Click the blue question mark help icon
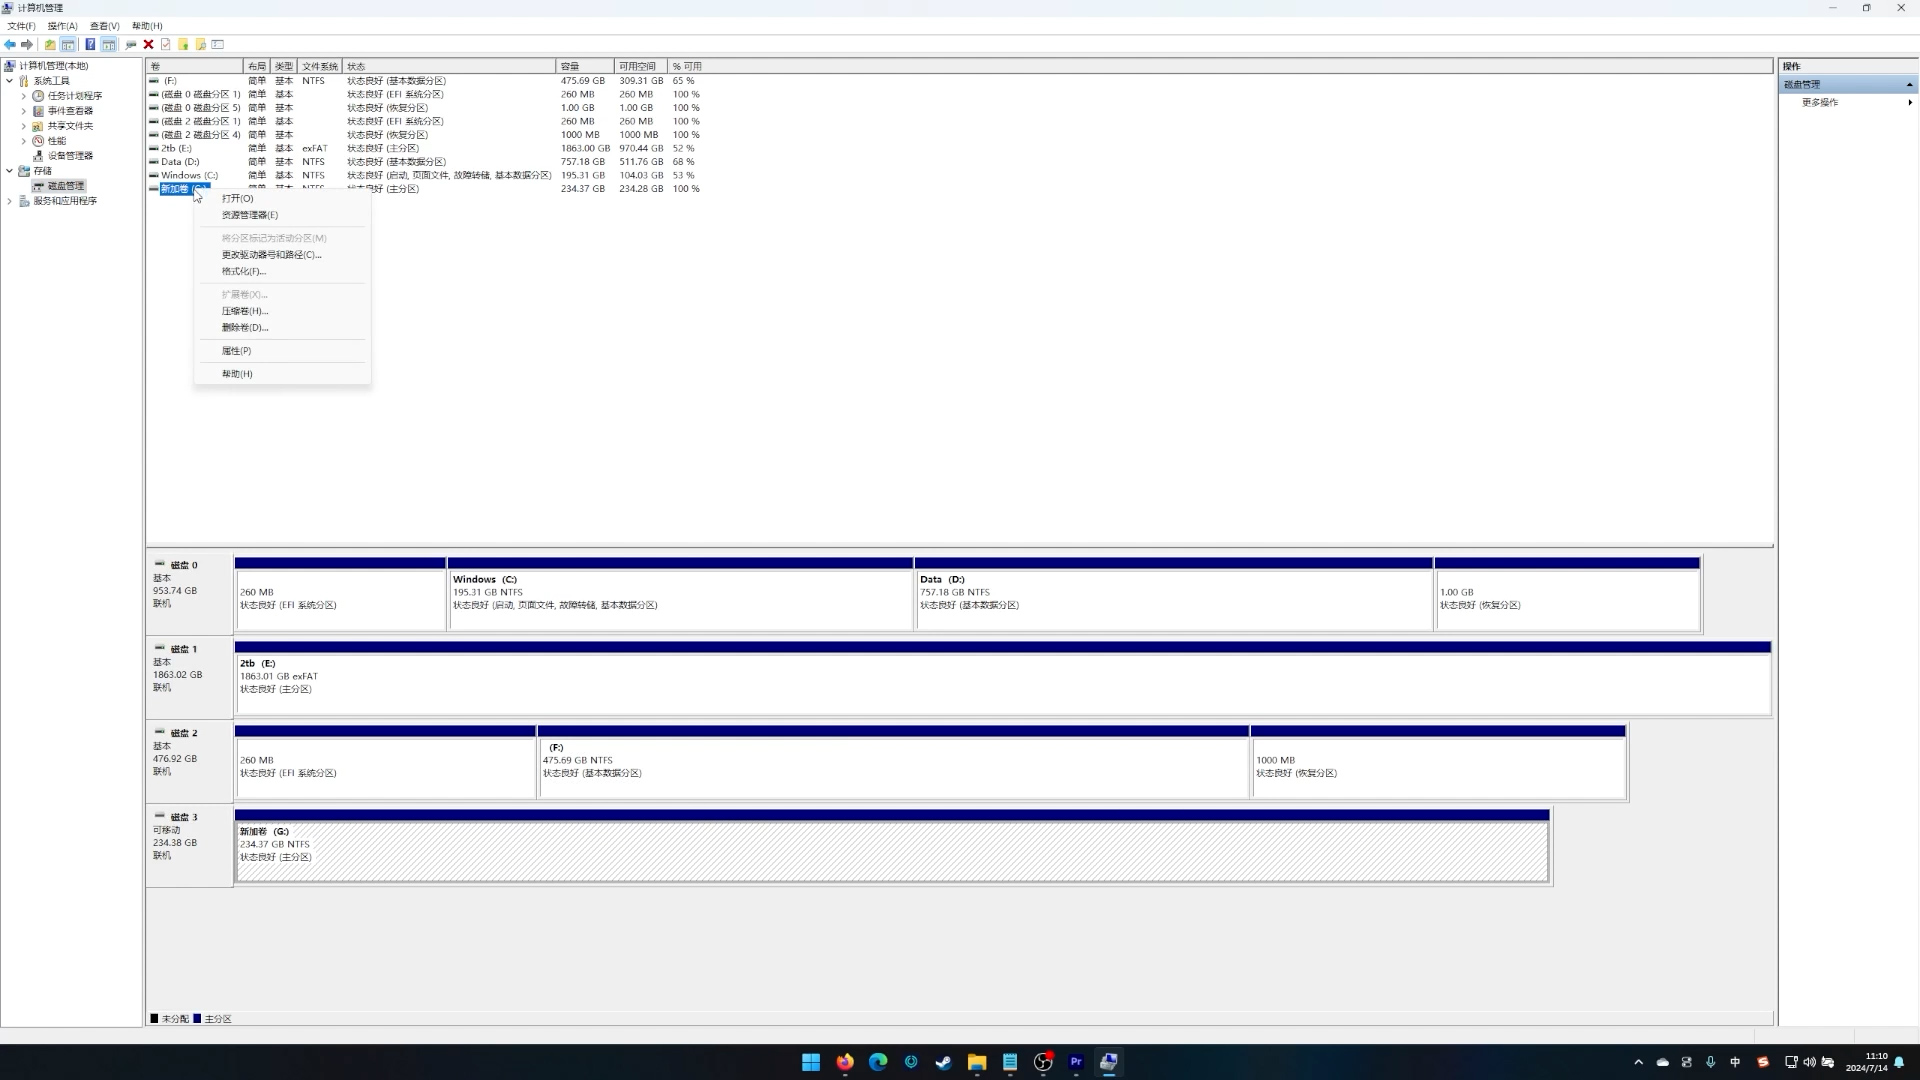 90,44
